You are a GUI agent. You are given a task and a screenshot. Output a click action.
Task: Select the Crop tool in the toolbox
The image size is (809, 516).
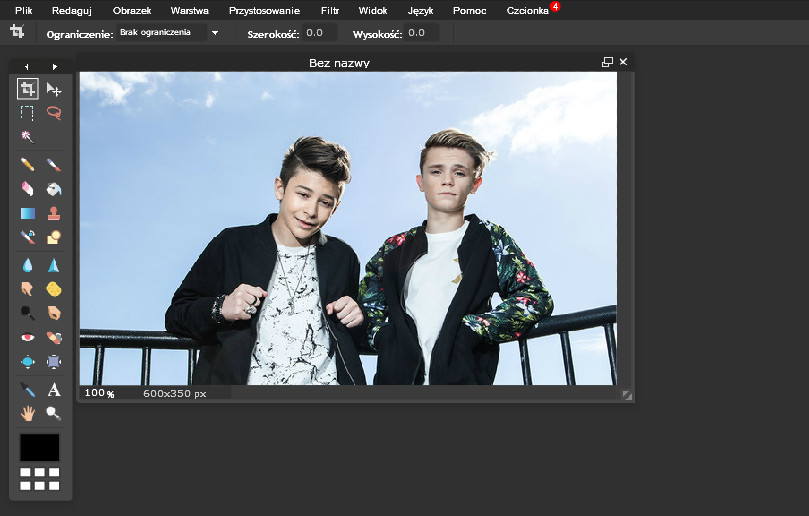click(x=28, y=89)
